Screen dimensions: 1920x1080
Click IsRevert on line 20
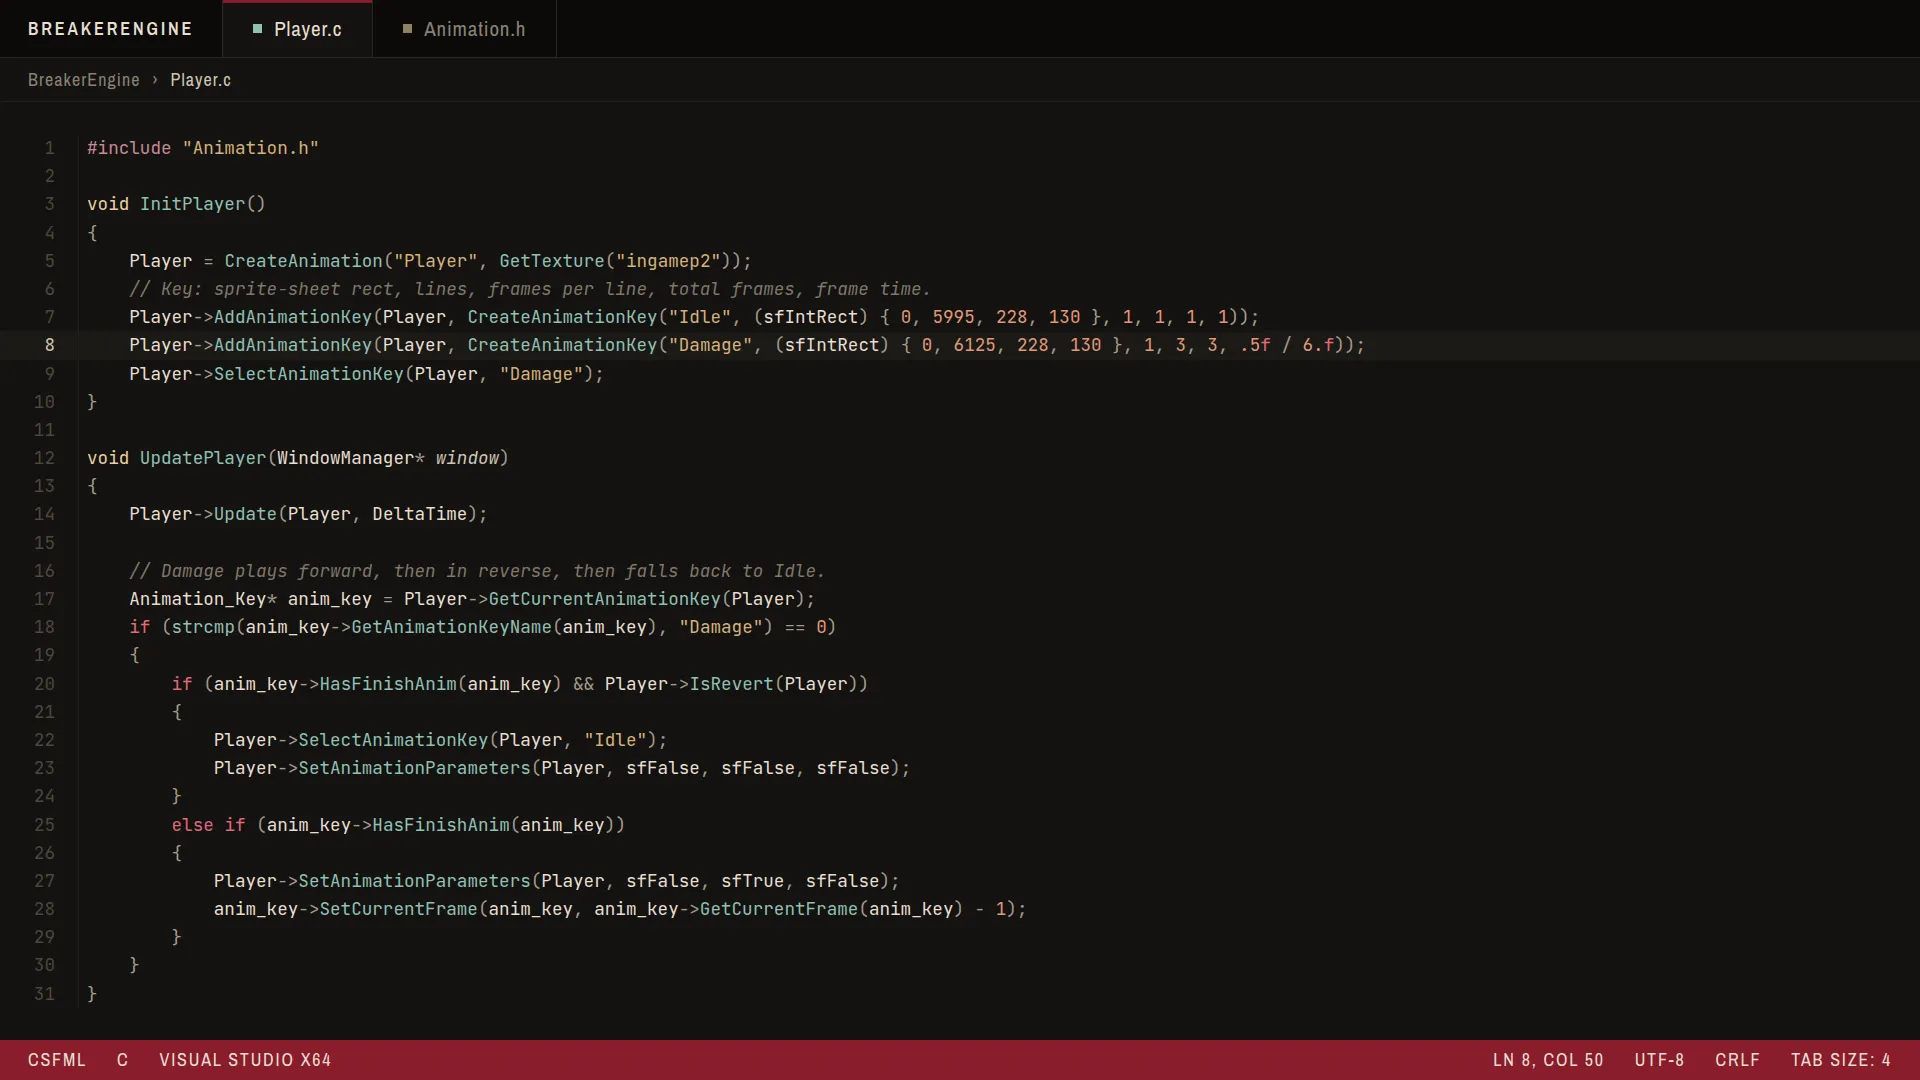click(731, 684)
